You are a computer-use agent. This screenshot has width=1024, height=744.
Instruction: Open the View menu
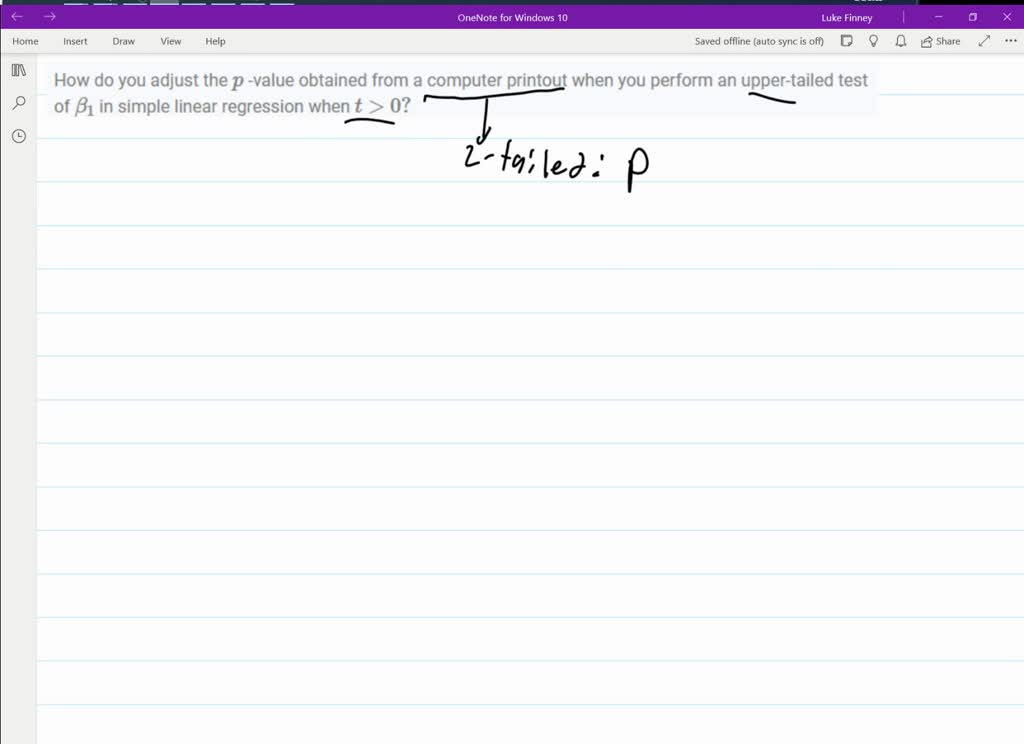tap(170, 41)
